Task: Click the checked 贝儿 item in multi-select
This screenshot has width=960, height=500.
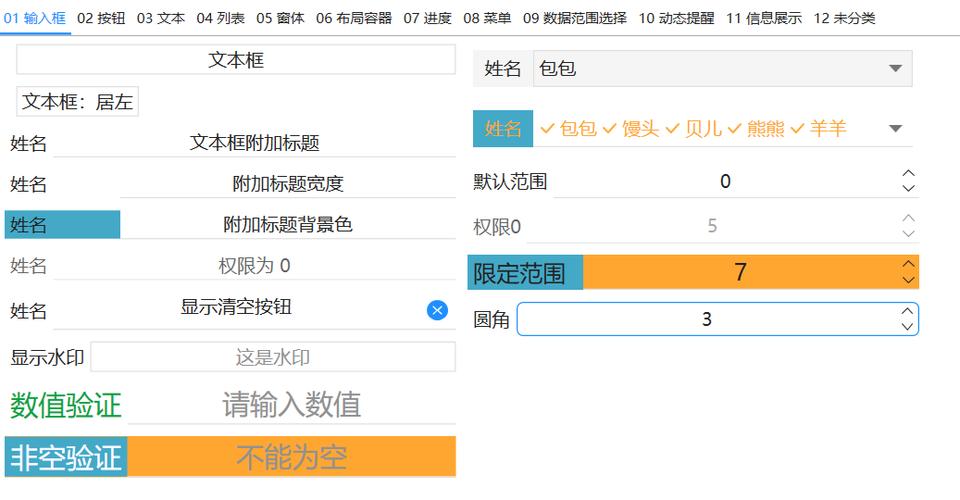Action: pyautogui.click(x=694, y=129)
